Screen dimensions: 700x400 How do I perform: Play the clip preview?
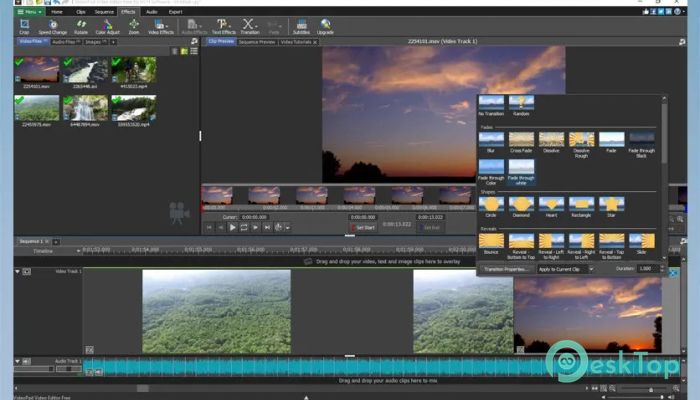point(233,227)
